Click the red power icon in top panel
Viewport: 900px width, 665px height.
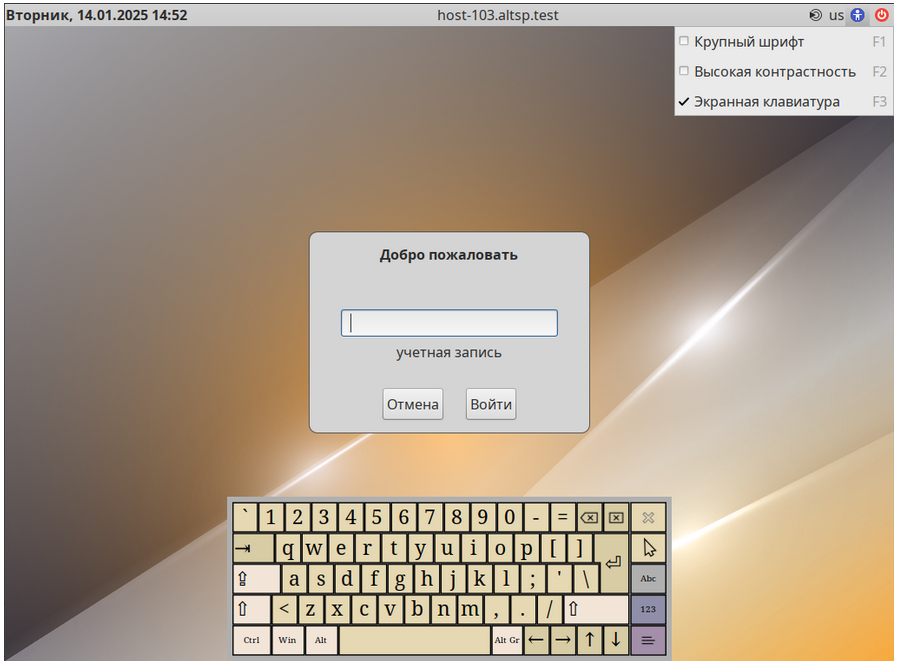[x=882, y=15]
